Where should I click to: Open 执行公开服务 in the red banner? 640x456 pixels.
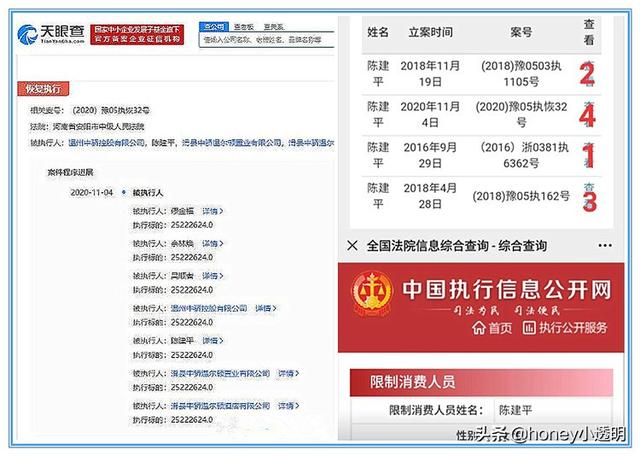click(565, 328)
